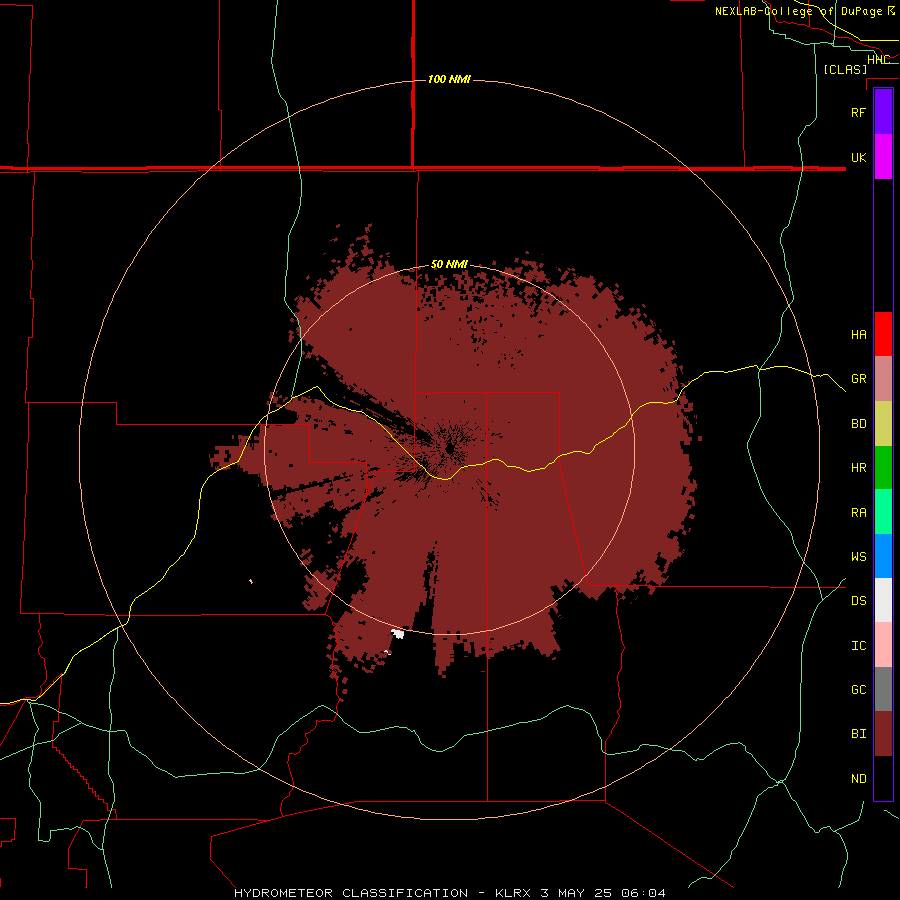Click the WS blue legend swatch
Viewport: 900px width, 900px height.
(883, 556)
